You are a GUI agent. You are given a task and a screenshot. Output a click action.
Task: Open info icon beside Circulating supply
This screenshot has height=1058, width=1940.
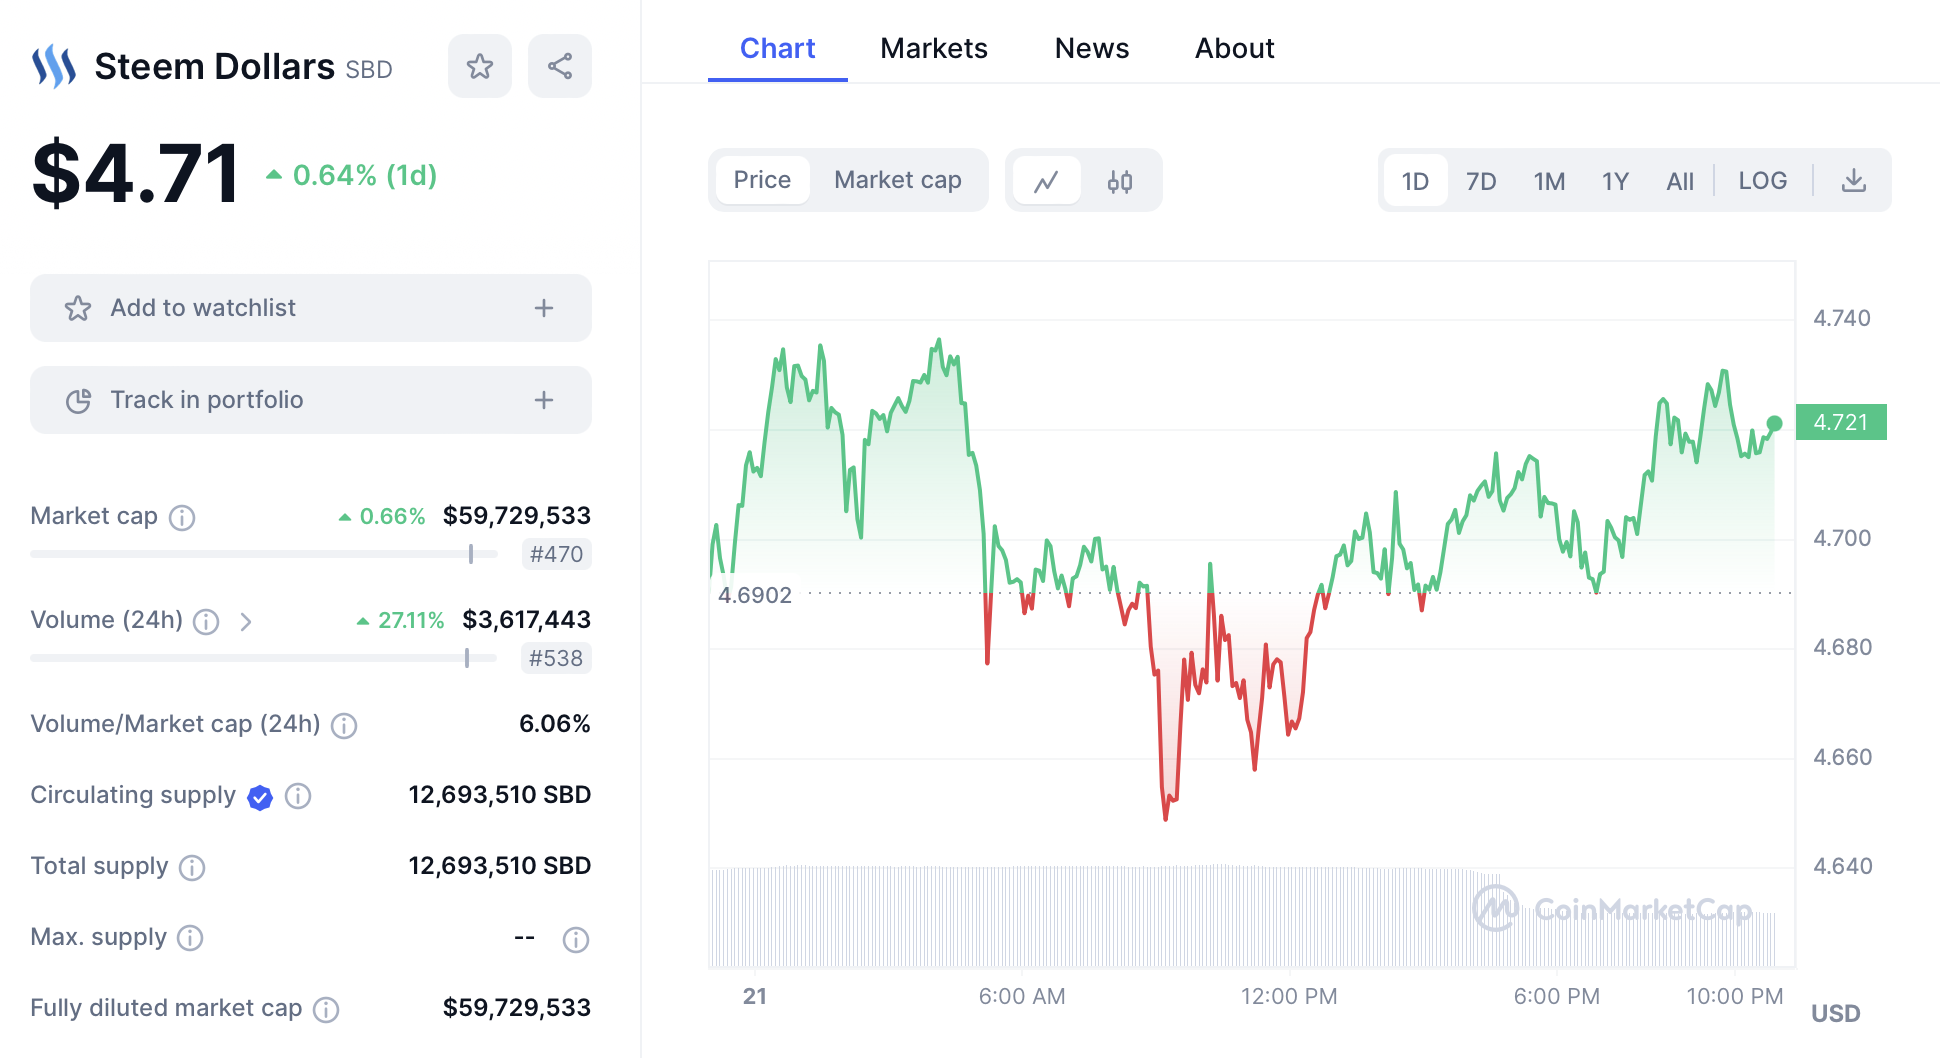click(x=298, y=796)
